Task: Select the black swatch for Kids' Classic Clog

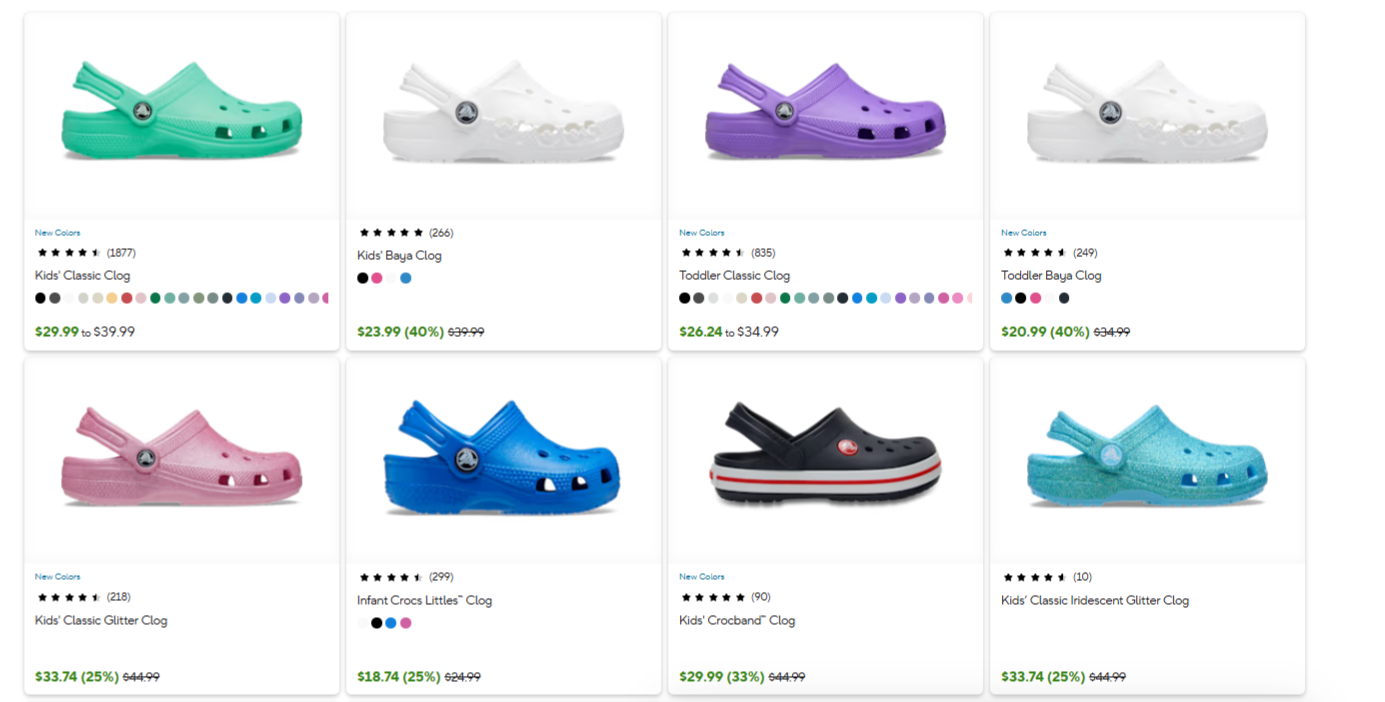Action: (40, 297)
